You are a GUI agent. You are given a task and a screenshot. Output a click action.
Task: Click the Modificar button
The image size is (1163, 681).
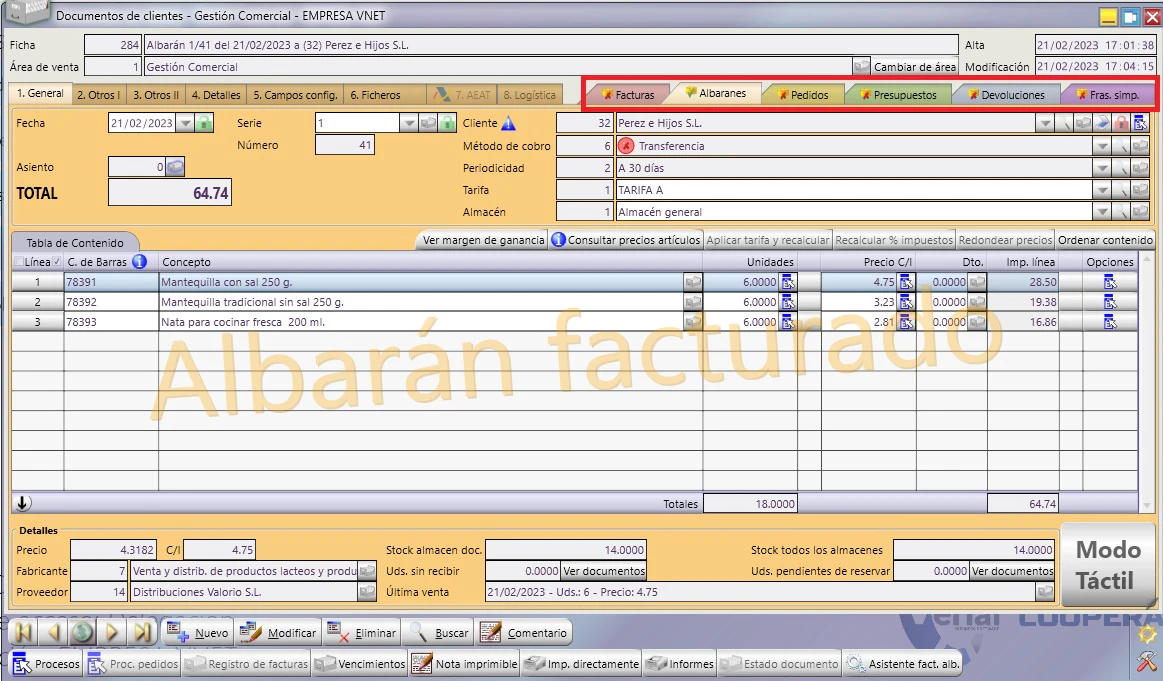click(280, 633)
